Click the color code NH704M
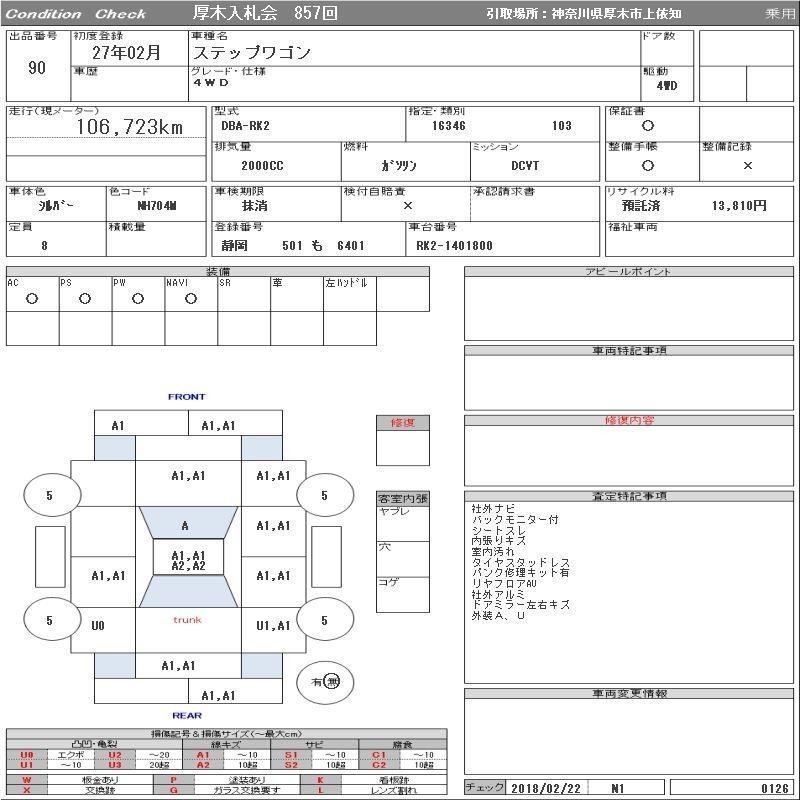The width and height of the screenshot is (800, 800). (157, 206)
